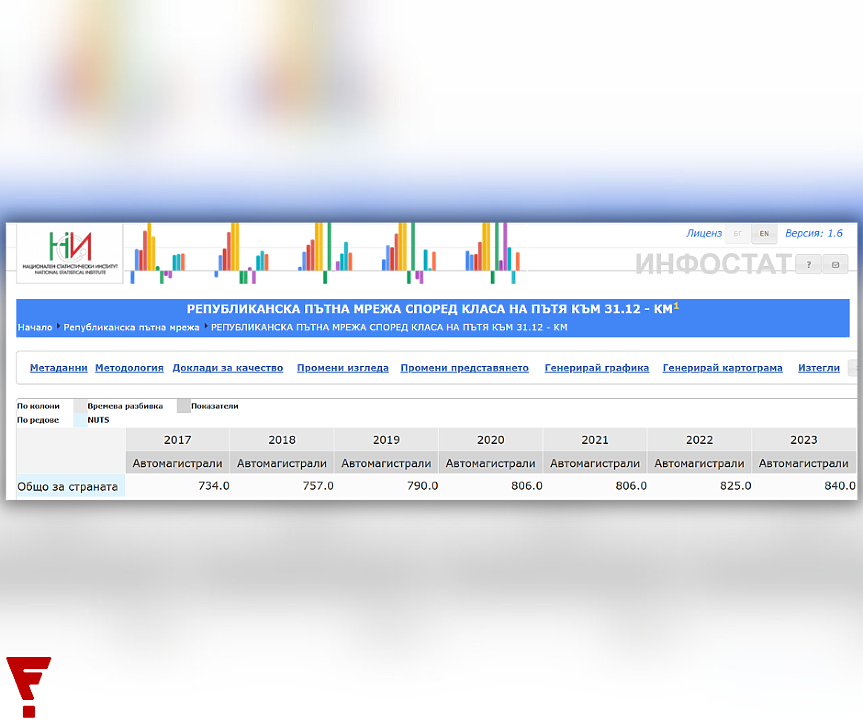Click the 2020 column header
The height and width of the screenshot is (723, 863).
pos(490,440)
